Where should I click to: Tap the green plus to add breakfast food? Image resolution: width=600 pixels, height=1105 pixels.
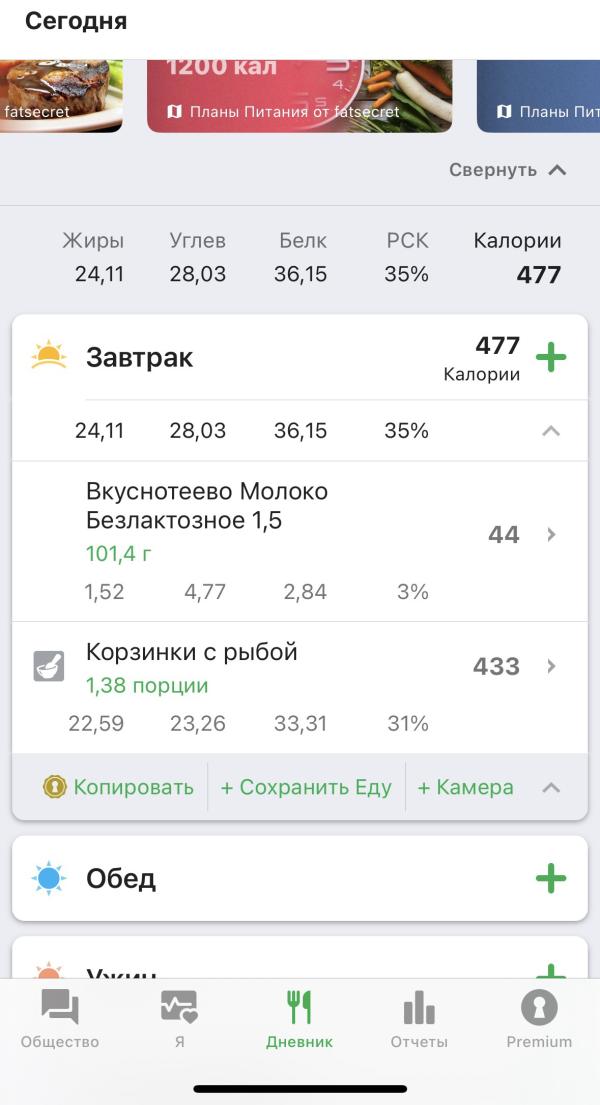tap(551, 358)
